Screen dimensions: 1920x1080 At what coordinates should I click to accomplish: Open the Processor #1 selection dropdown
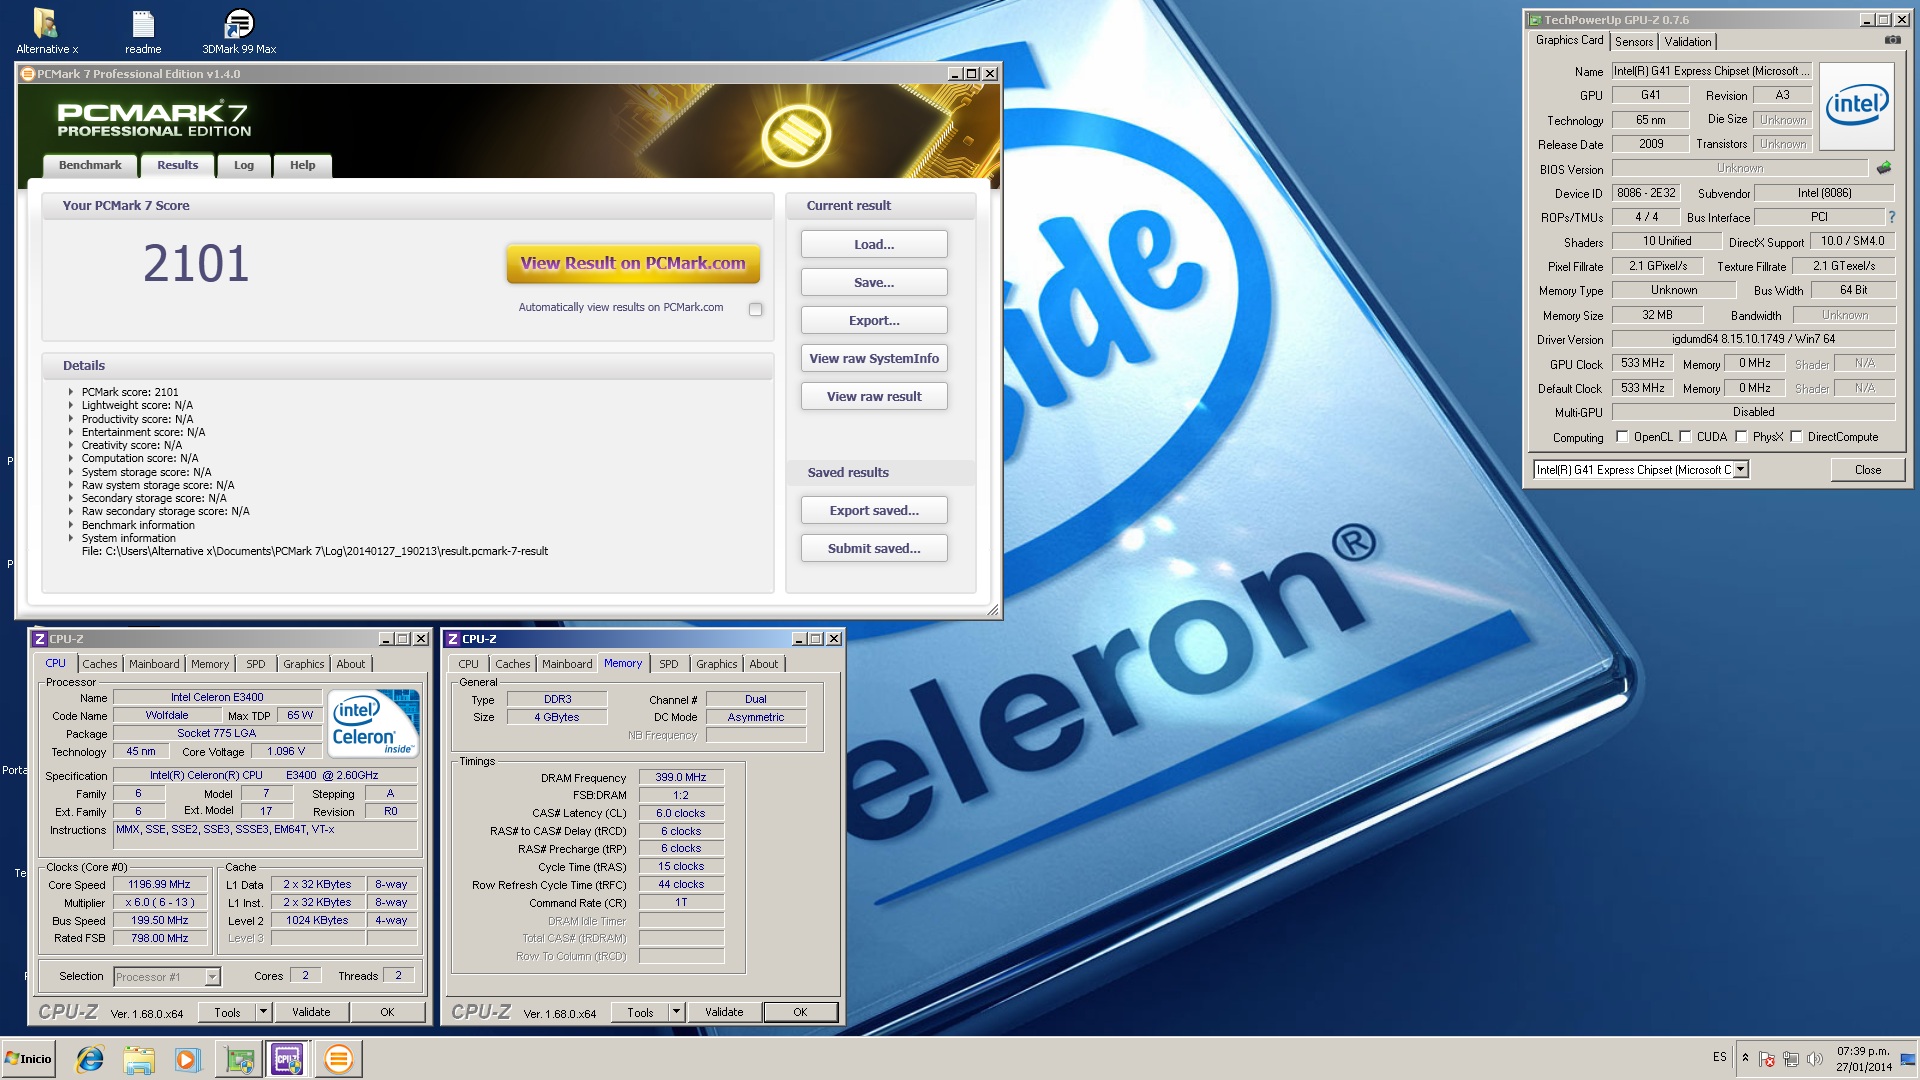212,977
